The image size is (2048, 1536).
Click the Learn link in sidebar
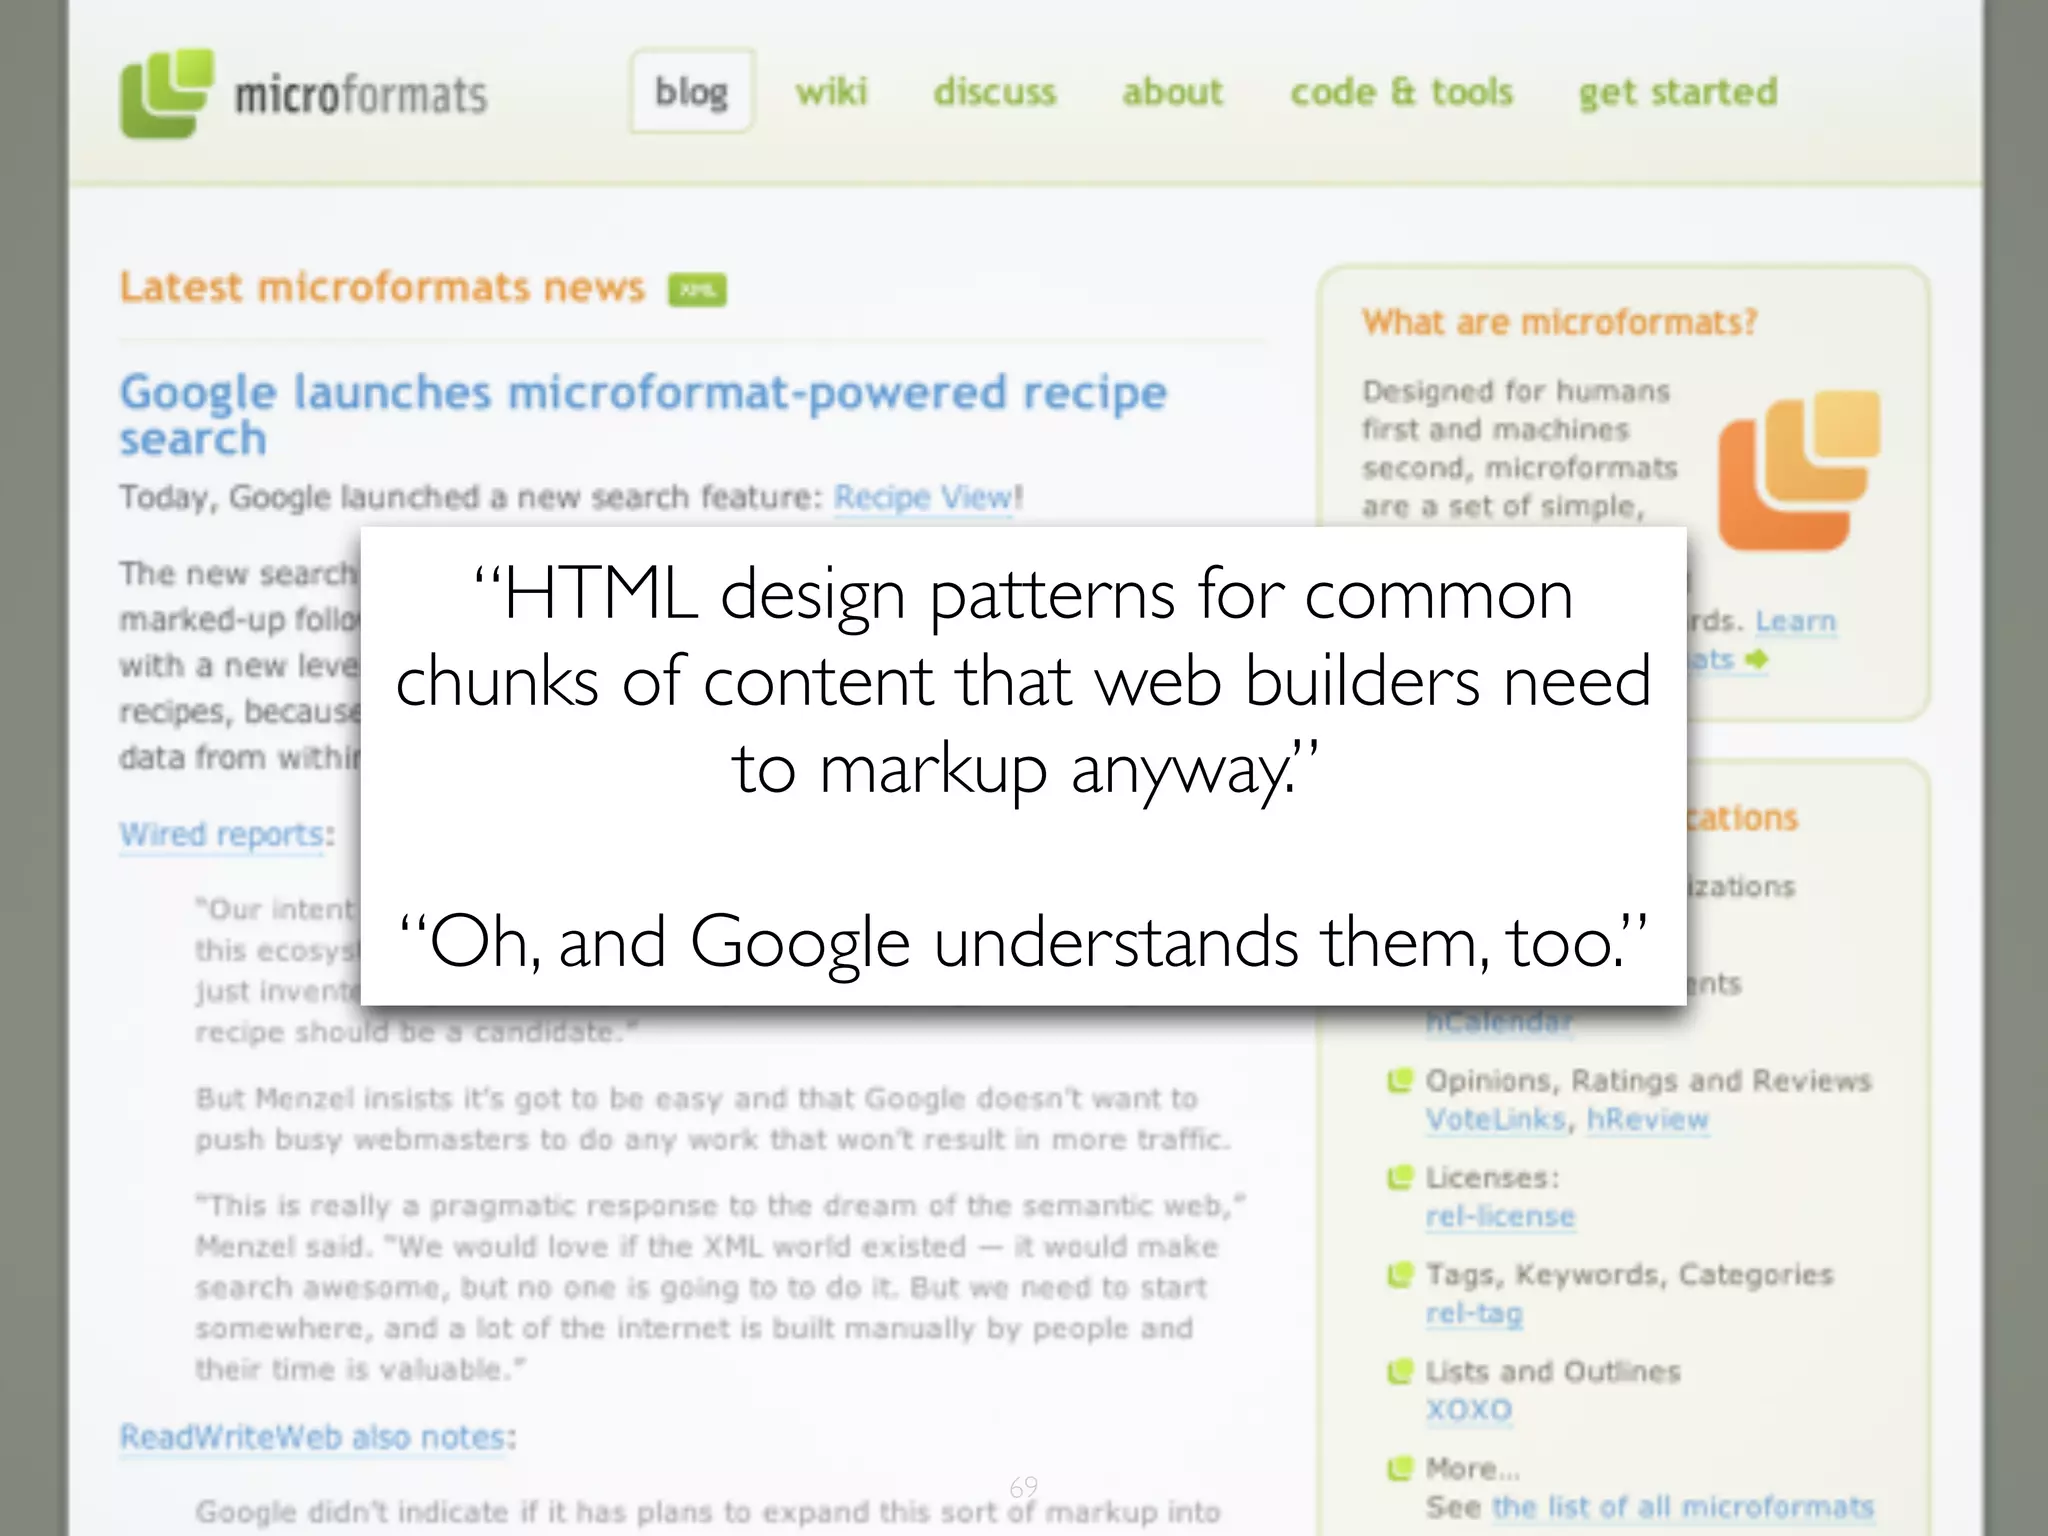click(1796, 621)
